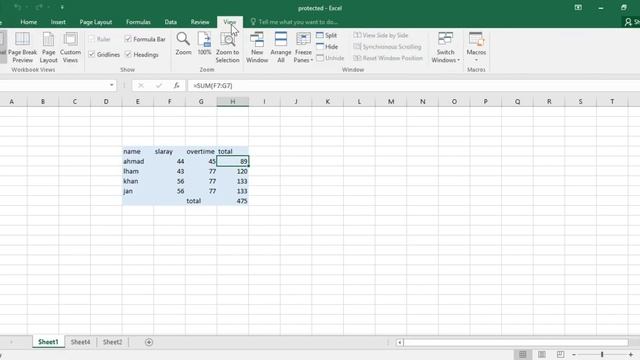
Task: Switch to Sheet1 tab
Action: pos(48,342)
